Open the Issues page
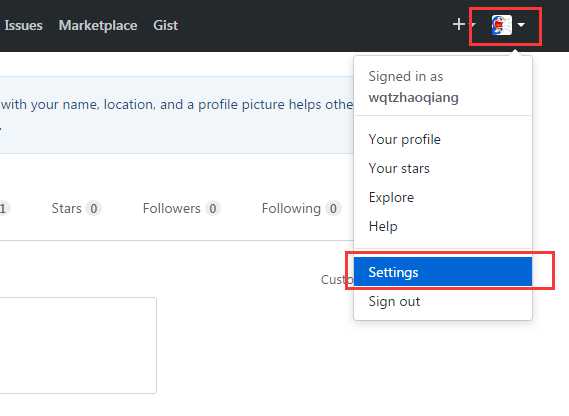Image resolution: width=569 pixels, height=416 pixels. [x=23, y=25]
